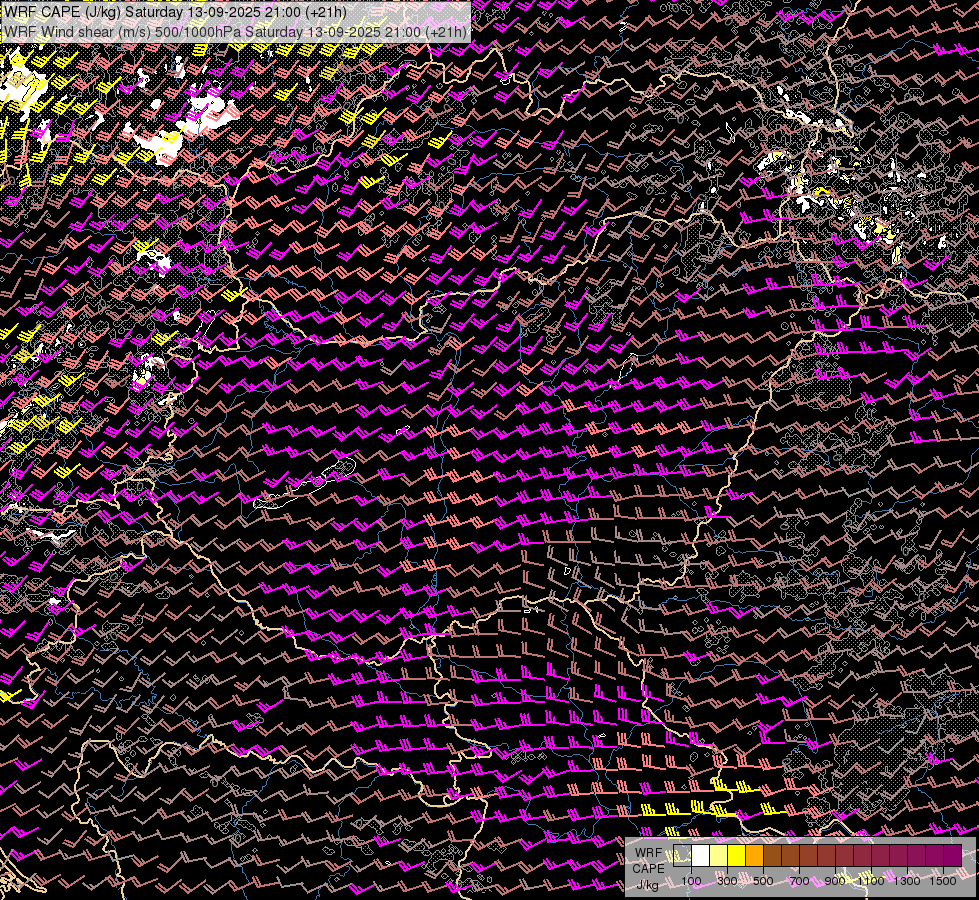Click the white-outlined lake in map center
This screenshot has height=900, width=979.
pos(305,485)
